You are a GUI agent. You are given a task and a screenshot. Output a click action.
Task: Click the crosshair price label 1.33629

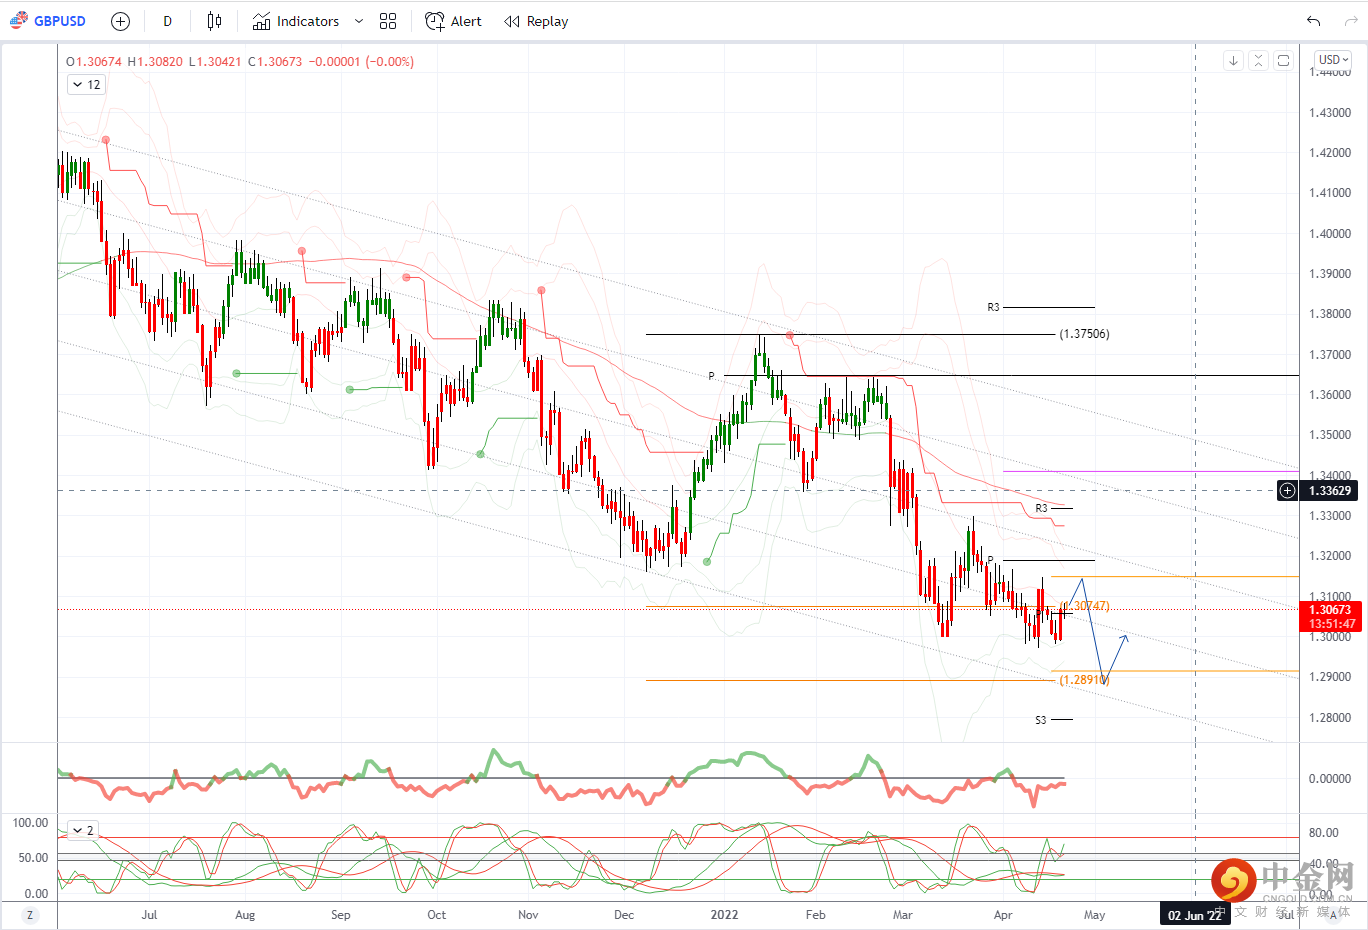pos(1329,490)
